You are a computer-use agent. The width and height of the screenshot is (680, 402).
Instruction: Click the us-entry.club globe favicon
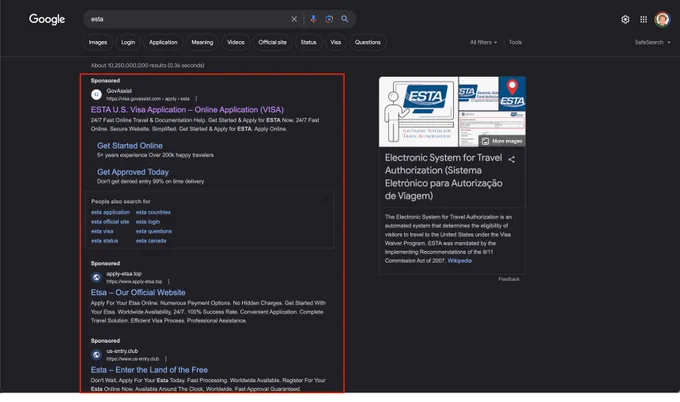pos(96,354)
